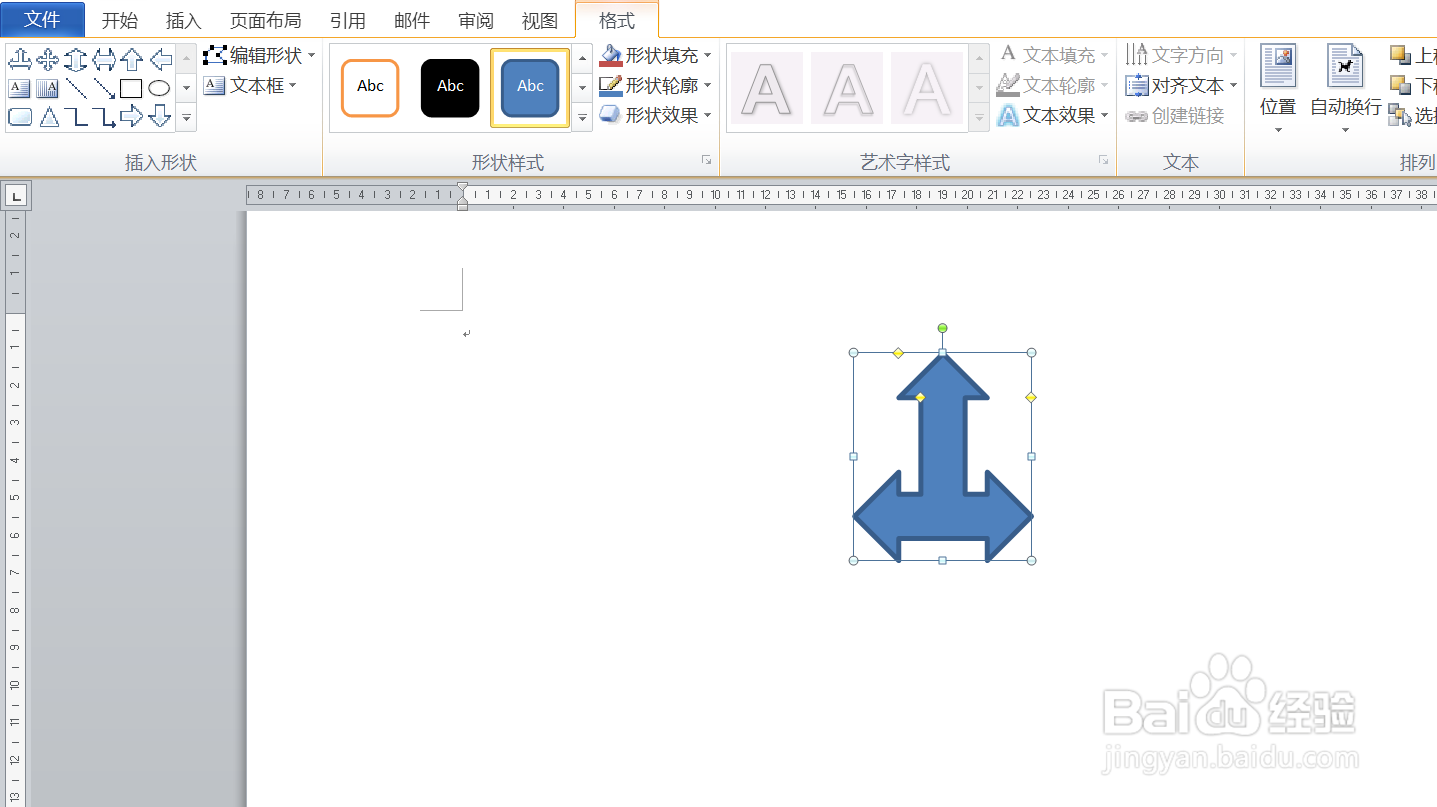Select the oval shape

[x=160, y=88]
